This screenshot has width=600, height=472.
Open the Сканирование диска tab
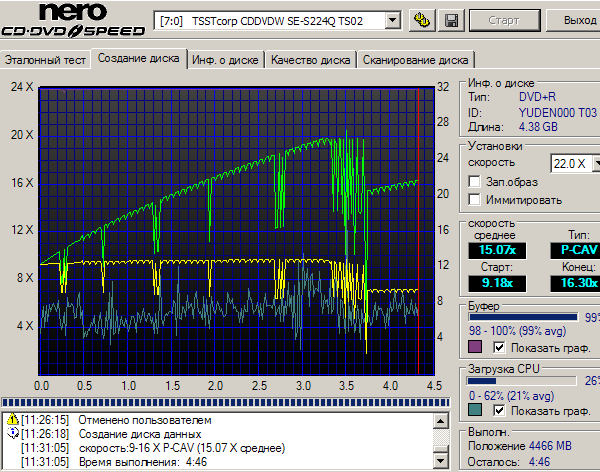coord(416,60)
